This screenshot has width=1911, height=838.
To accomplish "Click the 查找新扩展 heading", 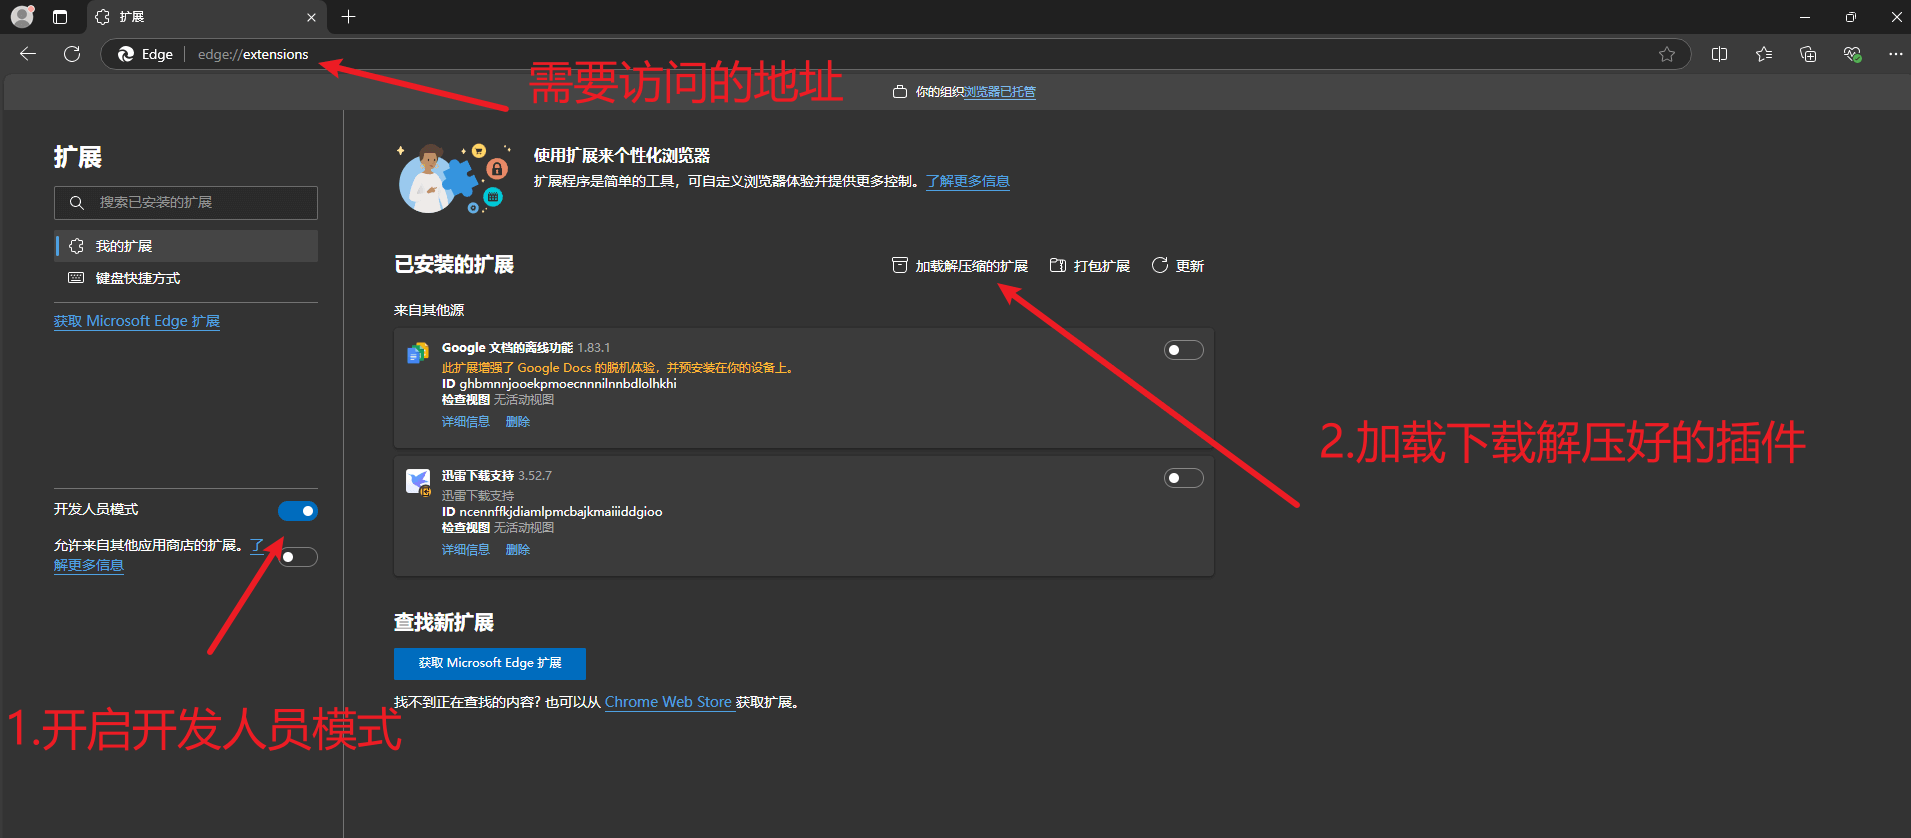I will coord(444,622).
